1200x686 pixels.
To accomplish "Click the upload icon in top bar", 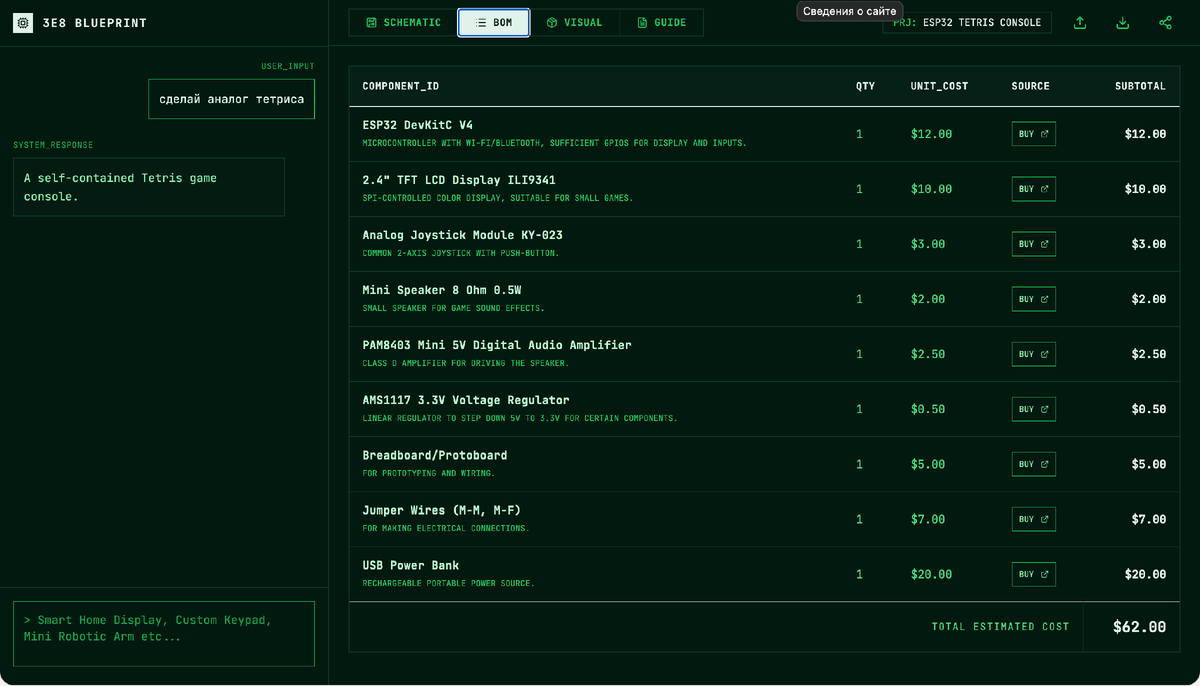I will coord(1080,23).
